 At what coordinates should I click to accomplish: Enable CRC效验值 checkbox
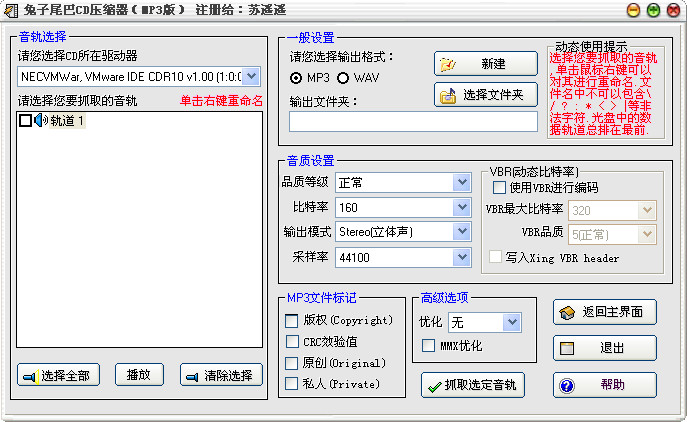pyautogui.click(x=291, y=342)
